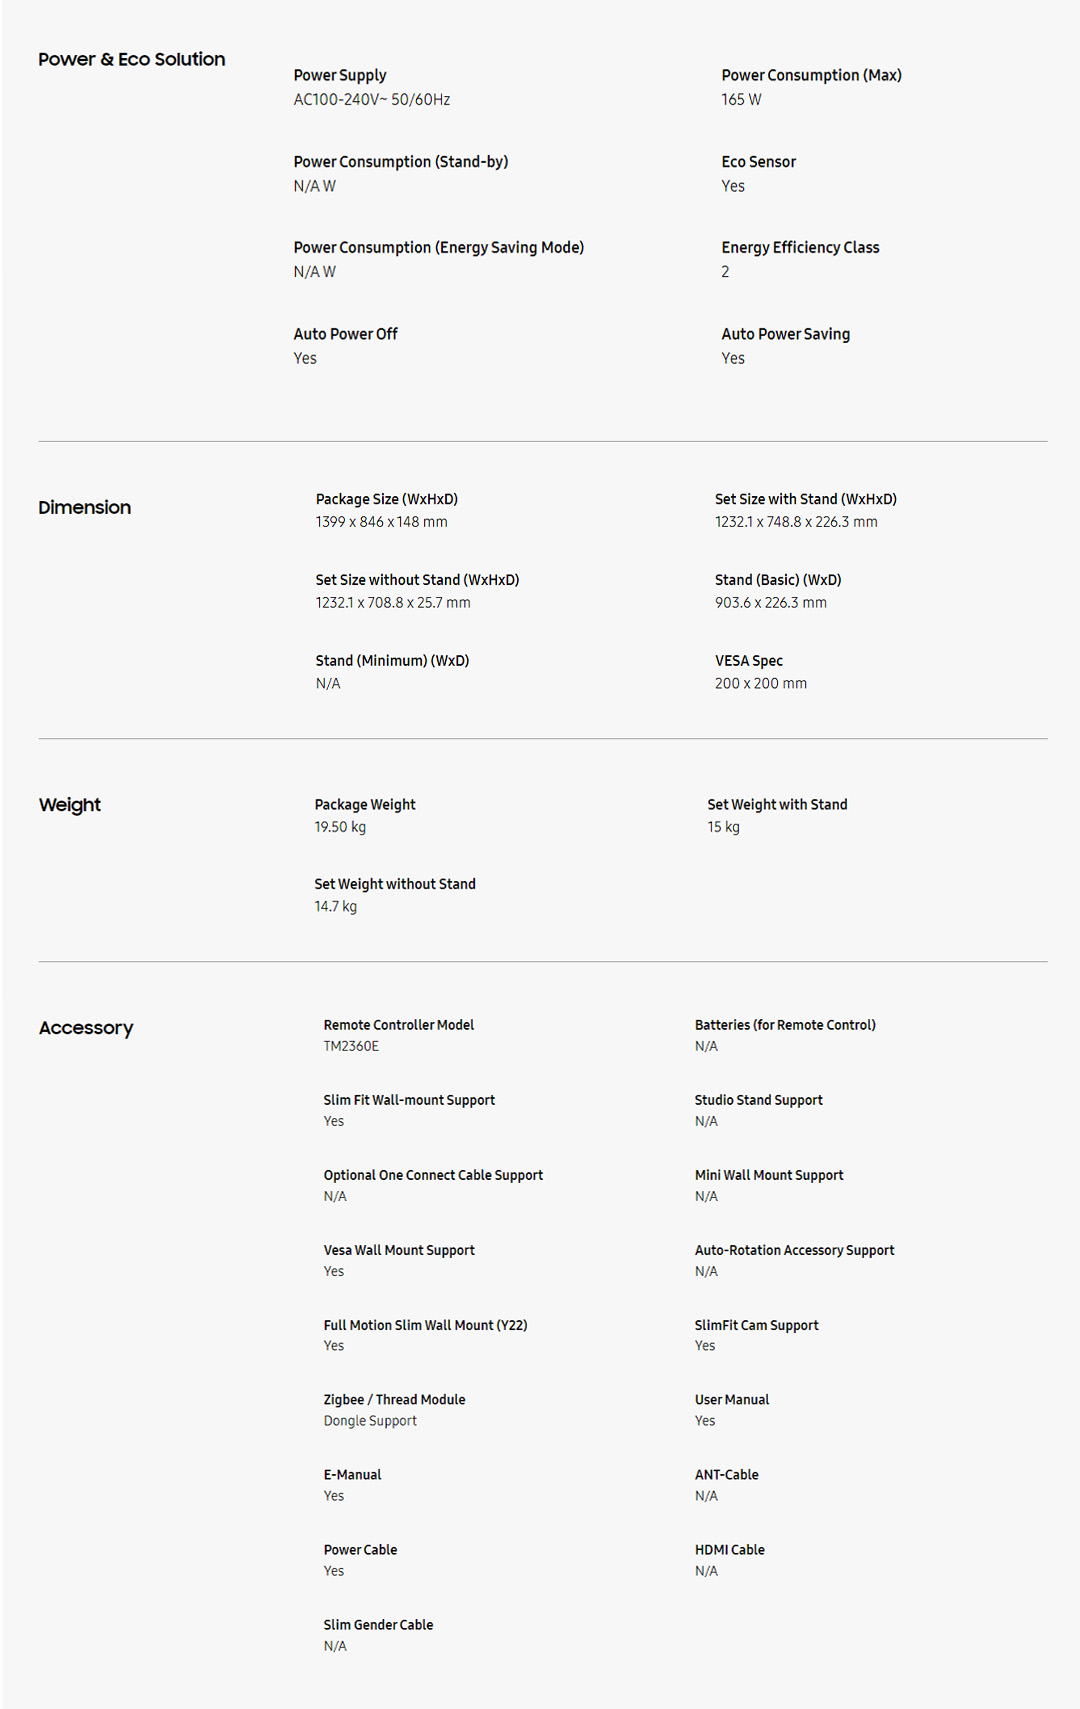1080x1709 pixels.
Task: Click the Accessory section heading
Action: [x=85, y=1028]
